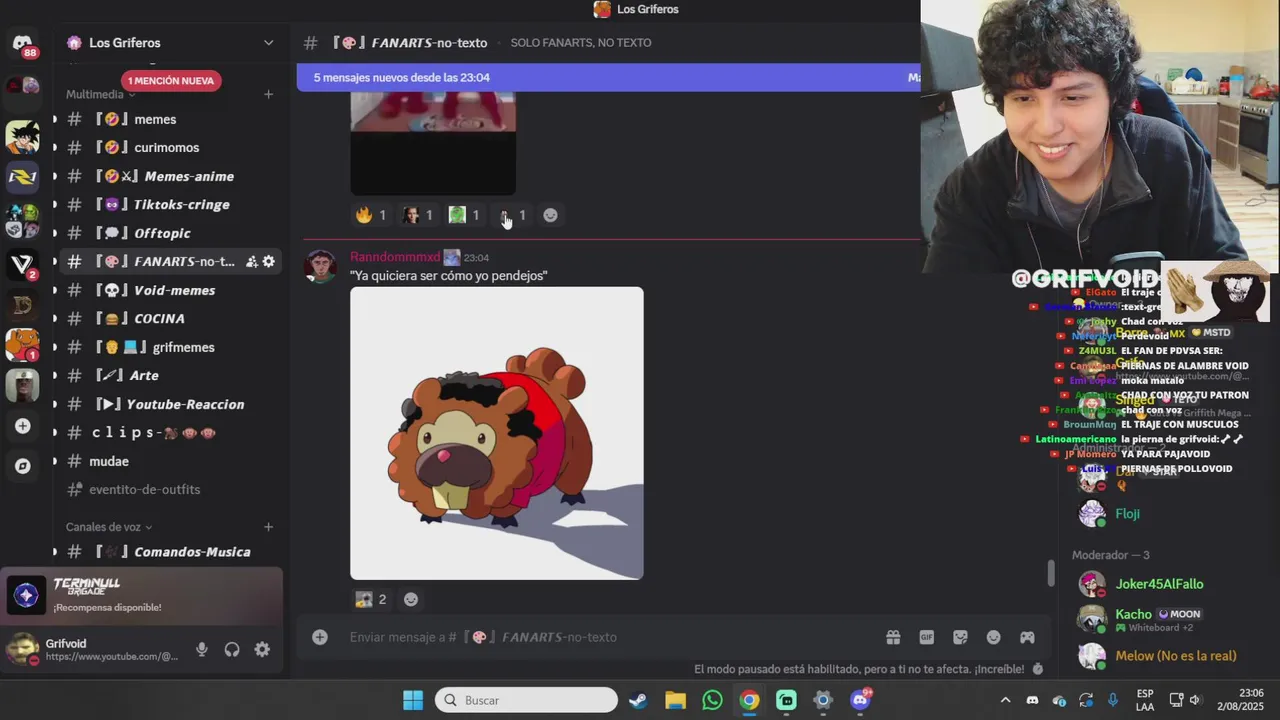Expand arrow beside Comandos-Musica channel
The height and width of the screenshot is (720, 1280).
[55, 552]
